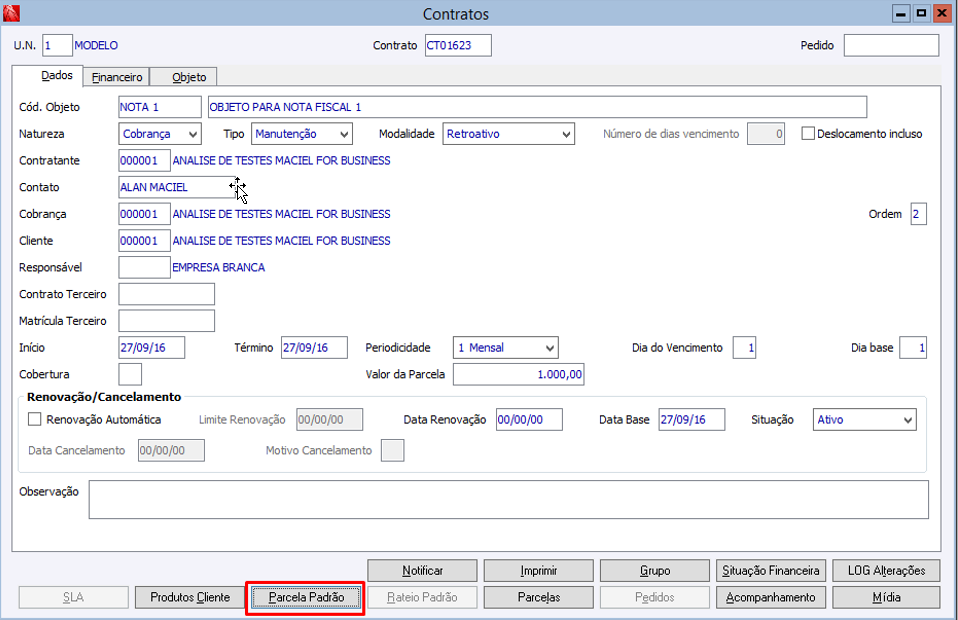Enable Renovação Automática checkbox
Screen dimensions: 958x620
(35, 420)
